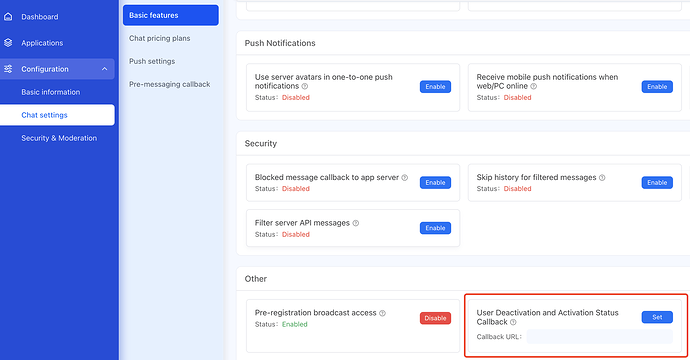Click help icon for Blocked message callback
Image resolution: width=690 pixels, height=360 pixels.
click(x=404, y=177)
